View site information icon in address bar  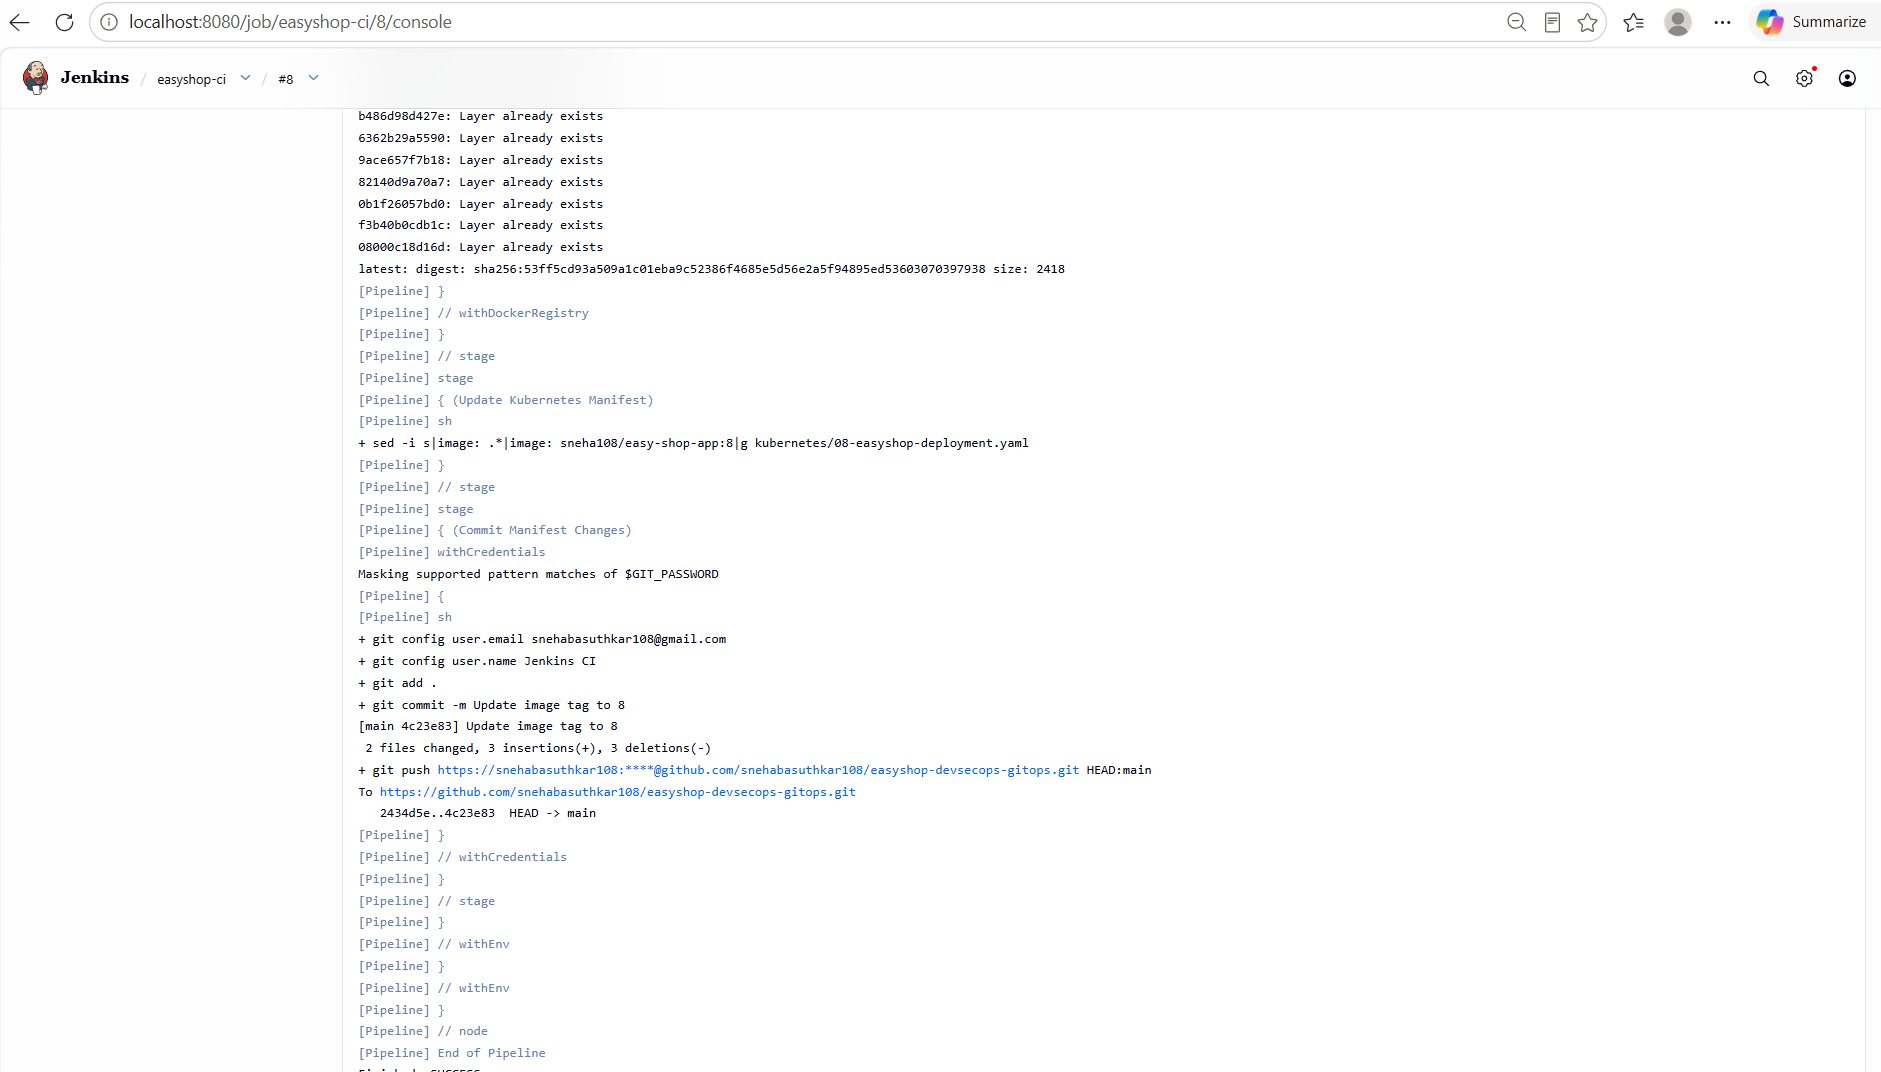tap(109, 22)
